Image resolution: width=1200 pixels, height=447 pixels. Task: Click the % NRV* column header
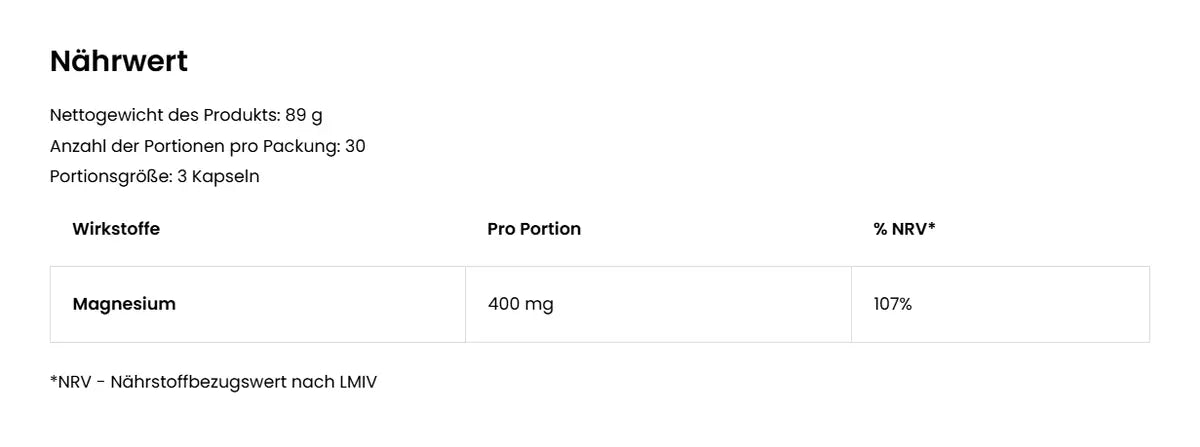(904, 229)
